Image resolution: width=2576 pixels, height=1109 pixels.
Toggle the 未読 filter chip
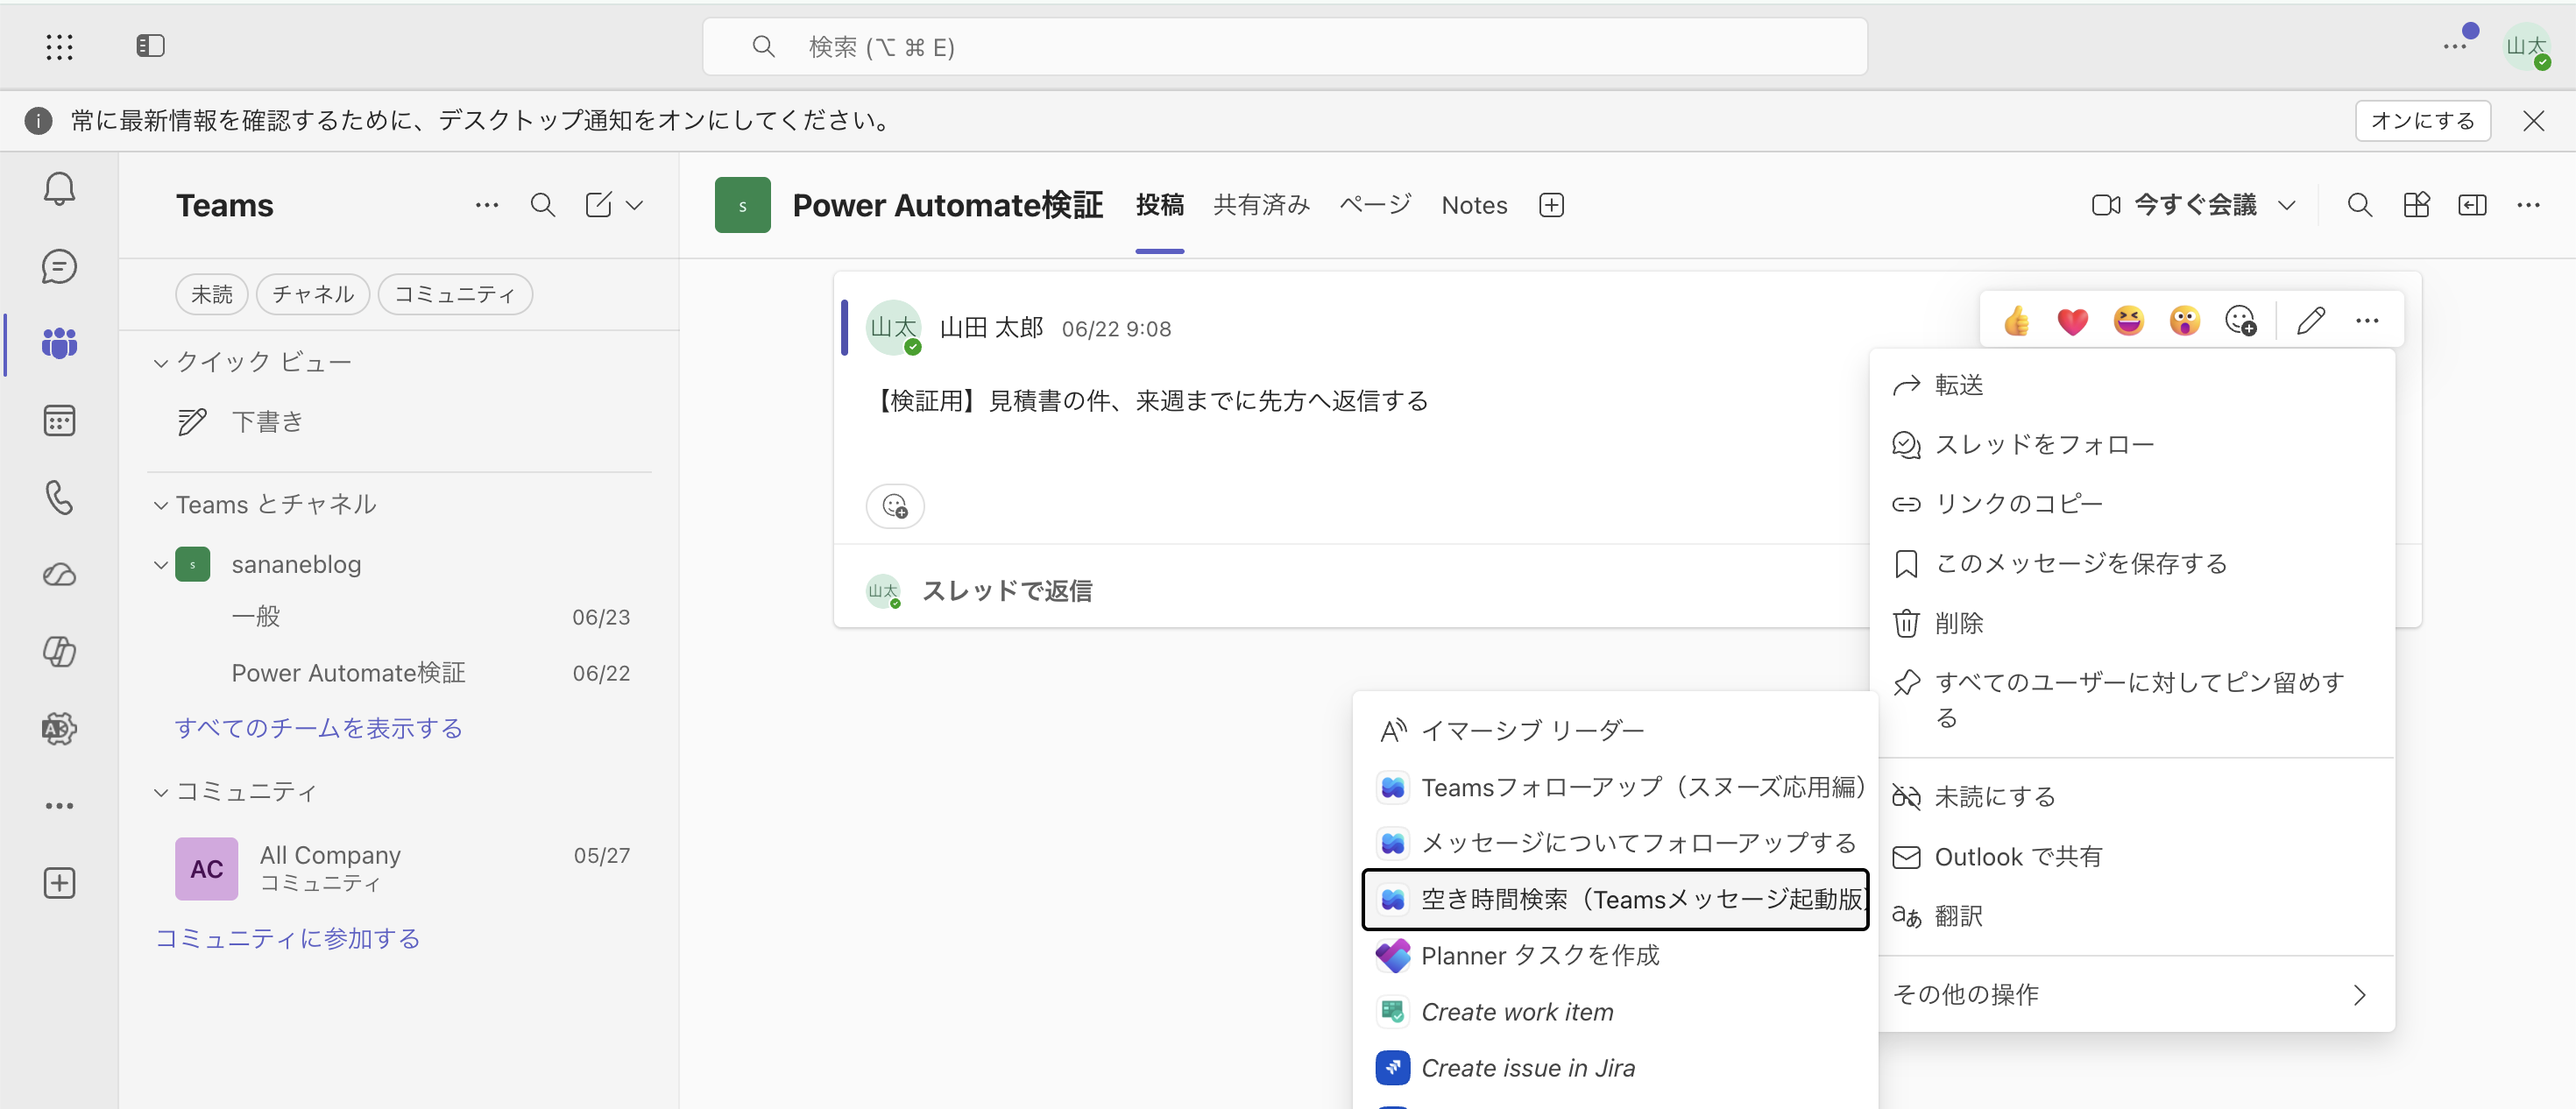pyautogui.click(x=212, y=294)
